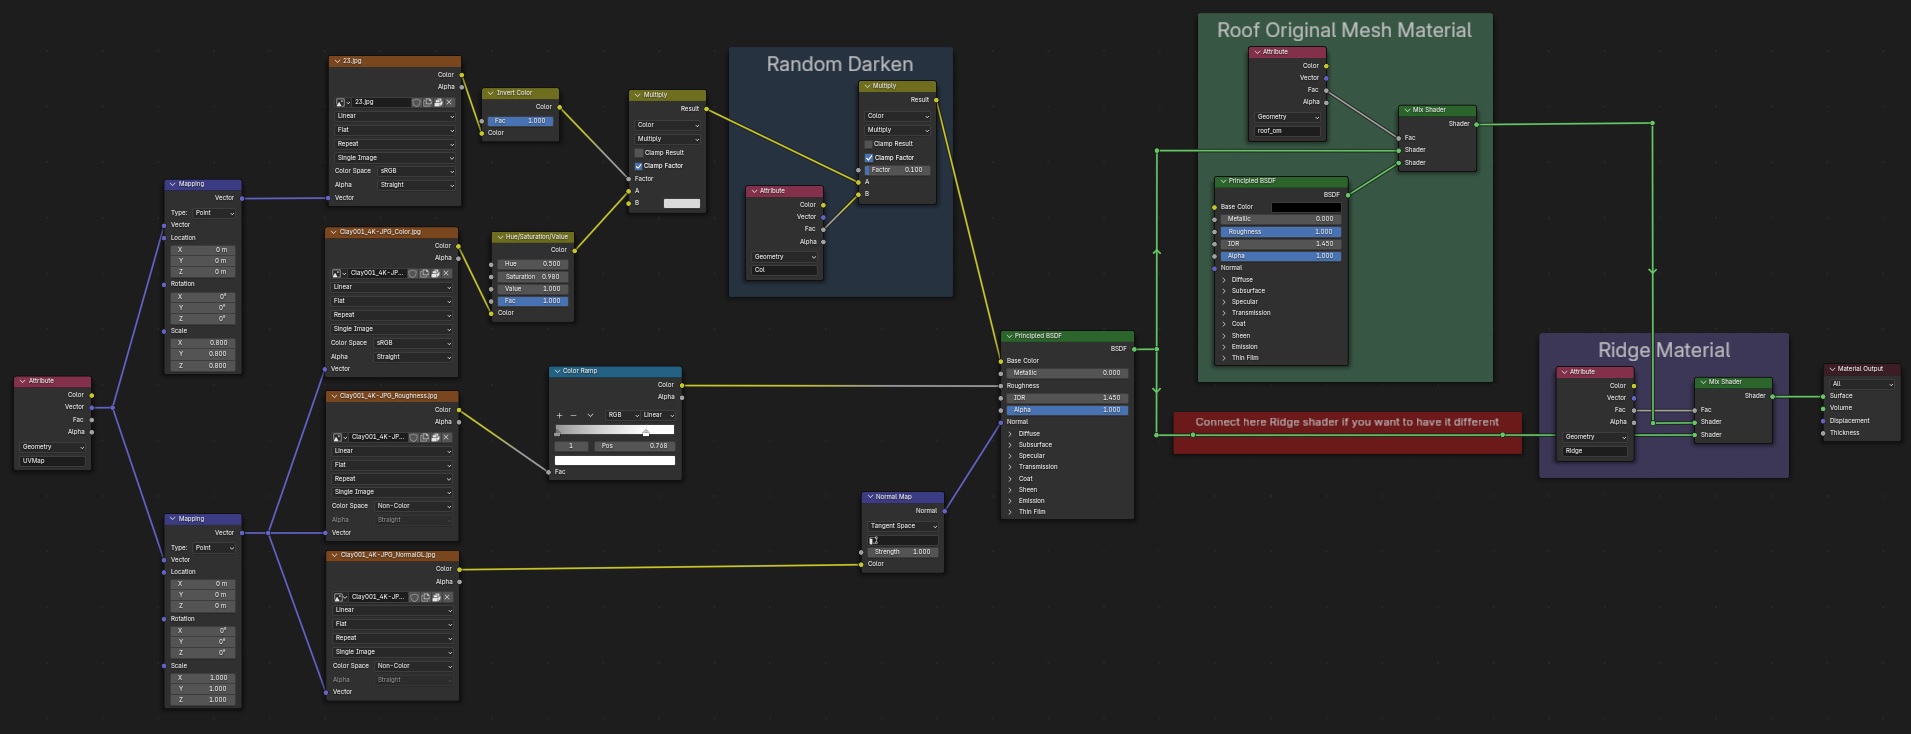Toggle fake user on Clay001 Color node
1911x734 pixels.
point(413,273)
